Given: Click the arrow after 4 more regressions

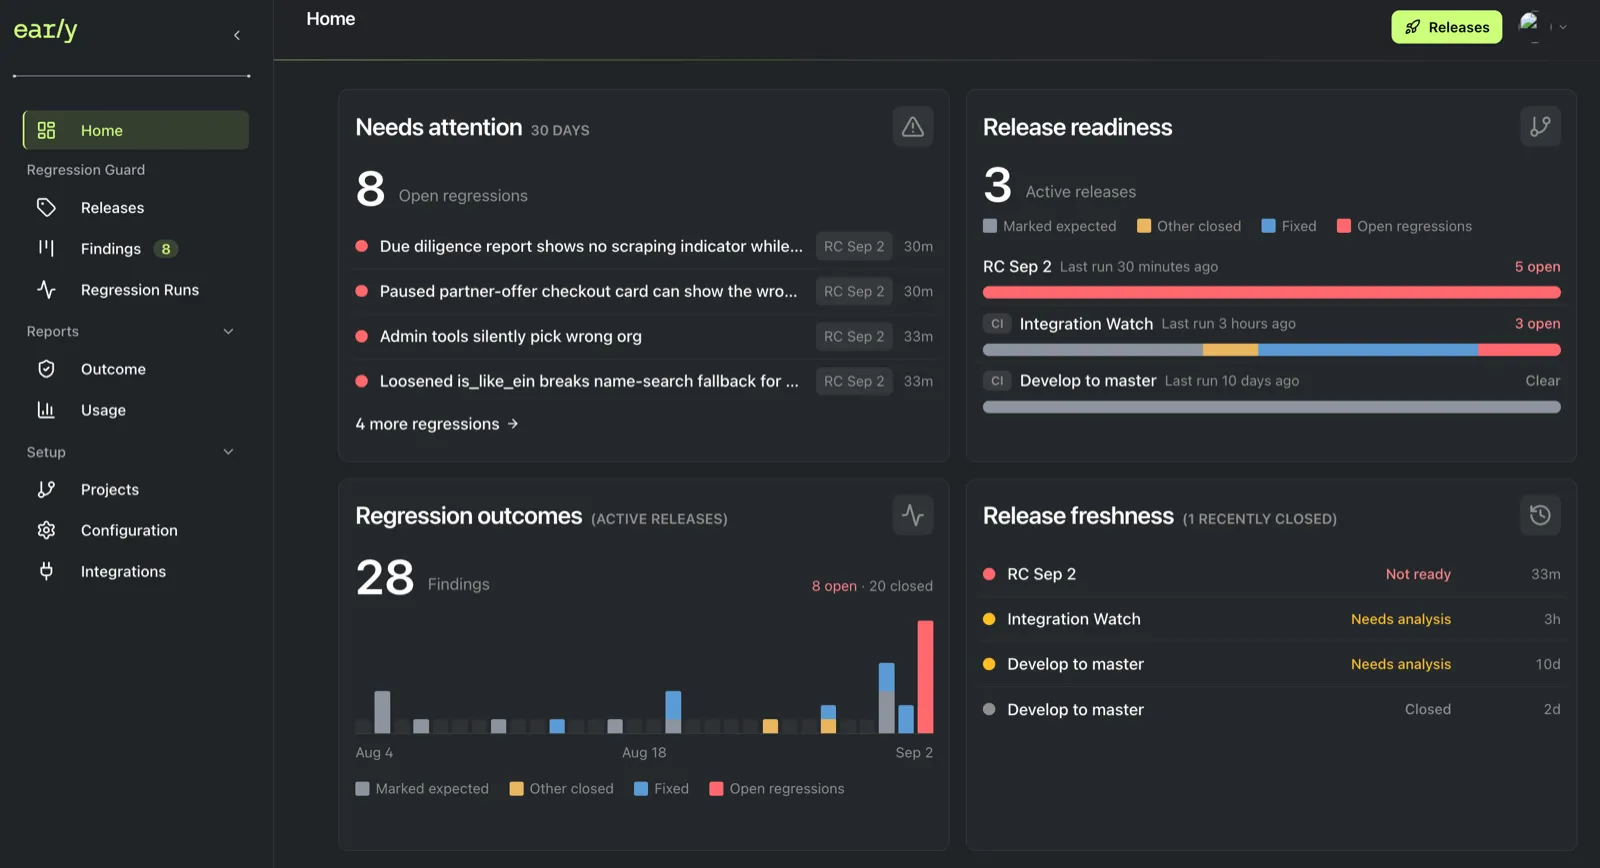Looking at the screenshot, I should (513, 424).
